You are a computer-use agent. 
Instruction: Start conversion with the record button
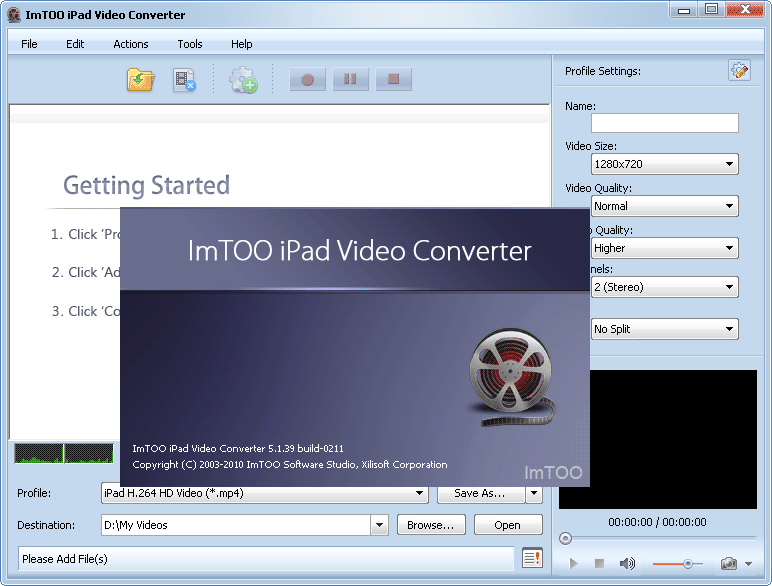(308, 79)
